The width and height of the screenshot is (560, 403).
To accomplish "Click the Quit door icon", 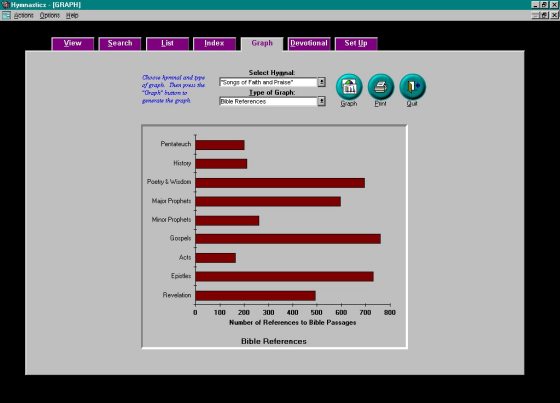I will pos(412,87).
